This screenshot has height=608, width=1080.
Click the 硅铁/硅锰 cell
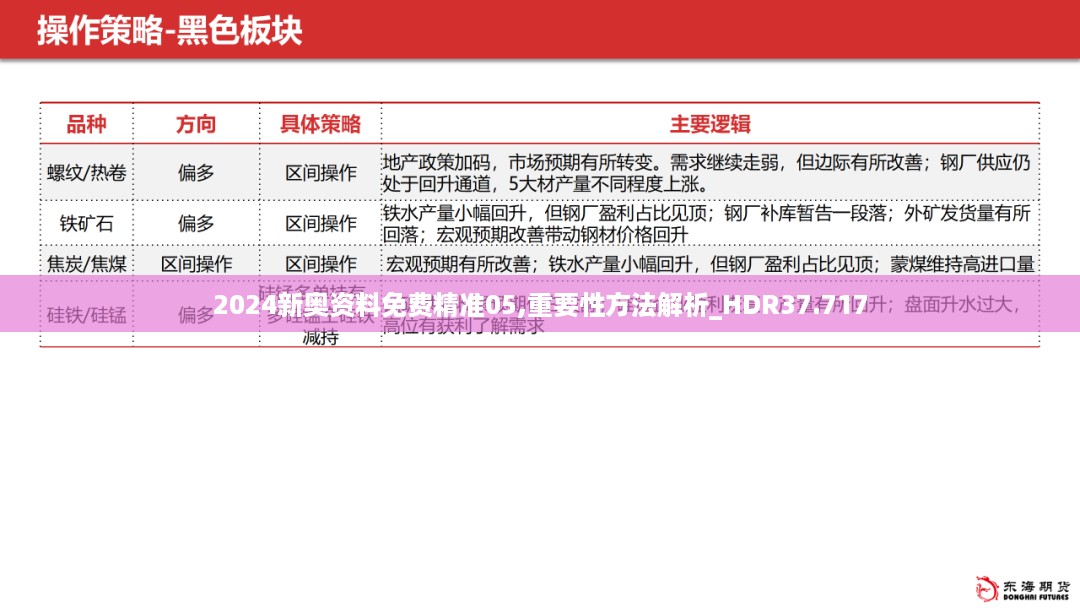tap(87, 315)
